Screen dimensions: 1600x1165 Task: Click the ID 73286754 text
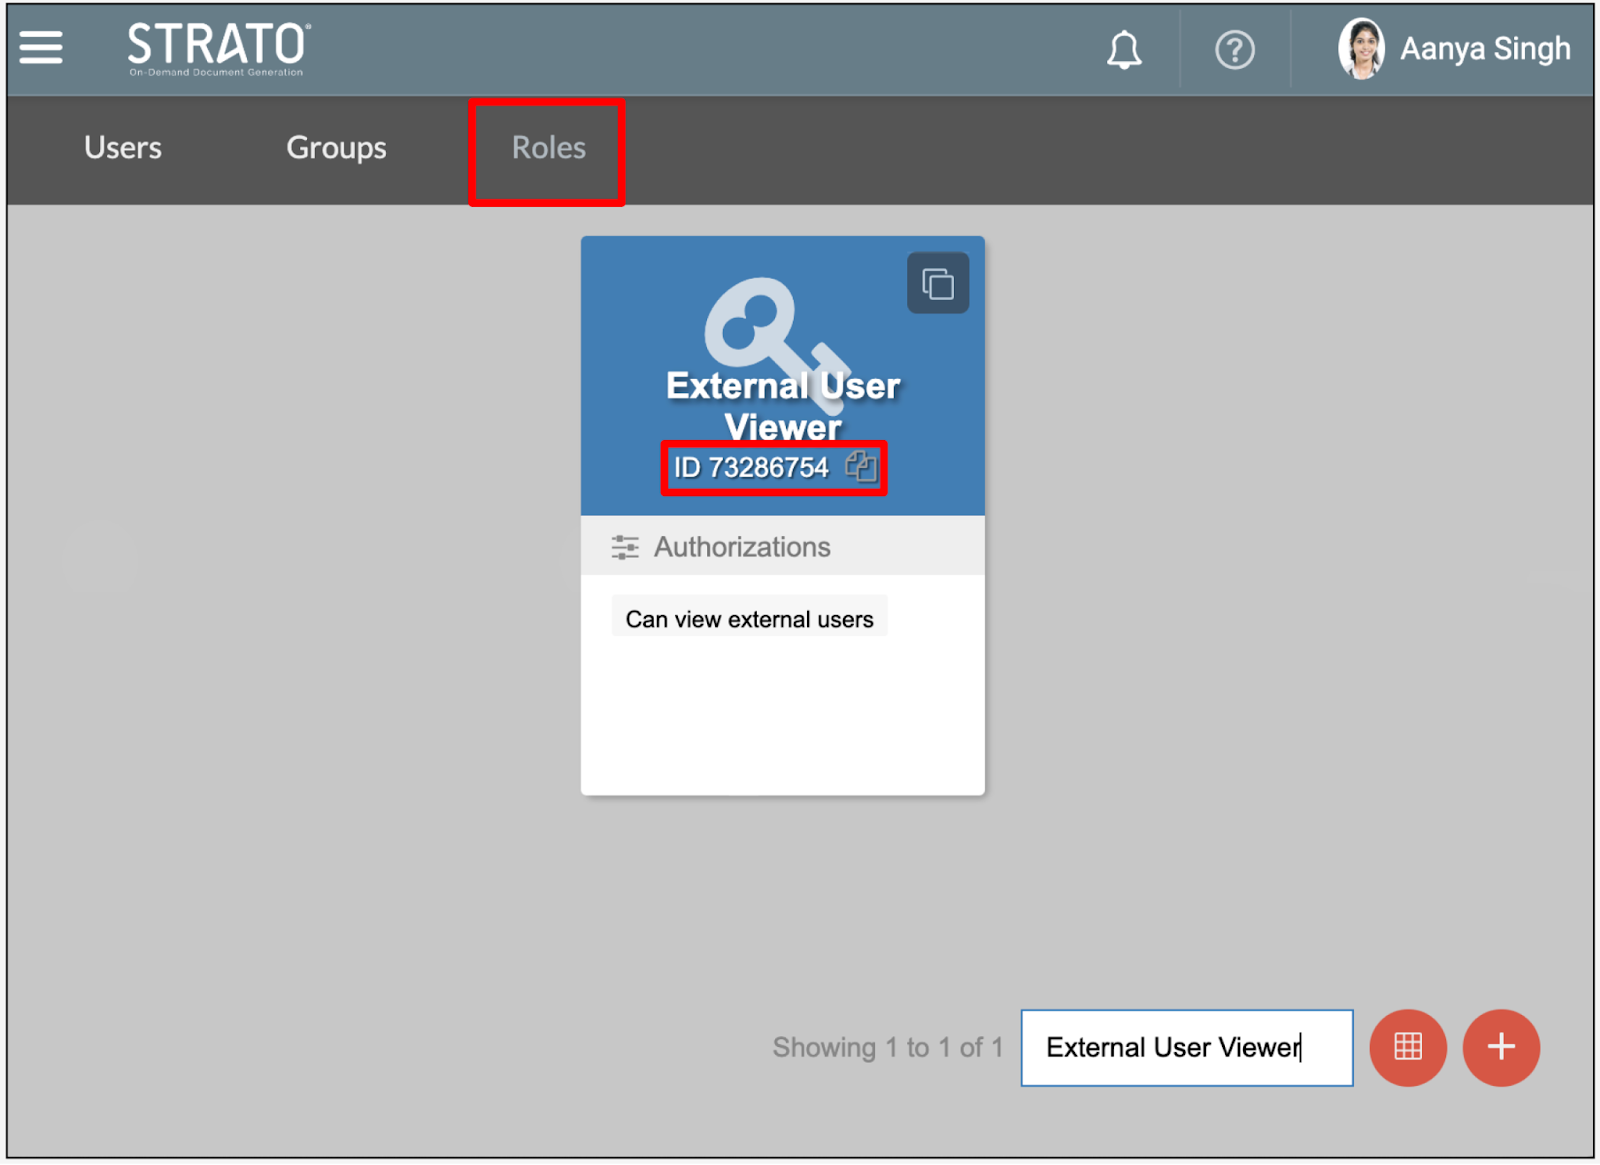pos(751,467)
